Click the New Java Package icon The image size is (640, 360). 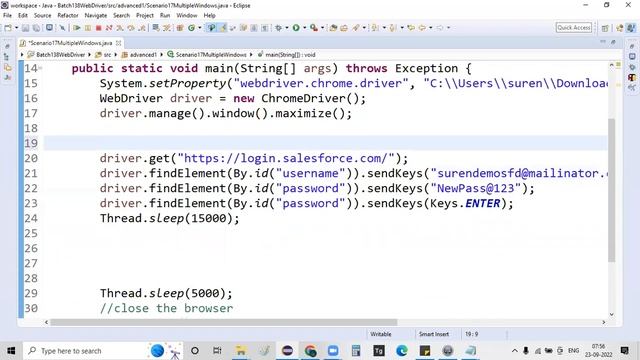180,28
